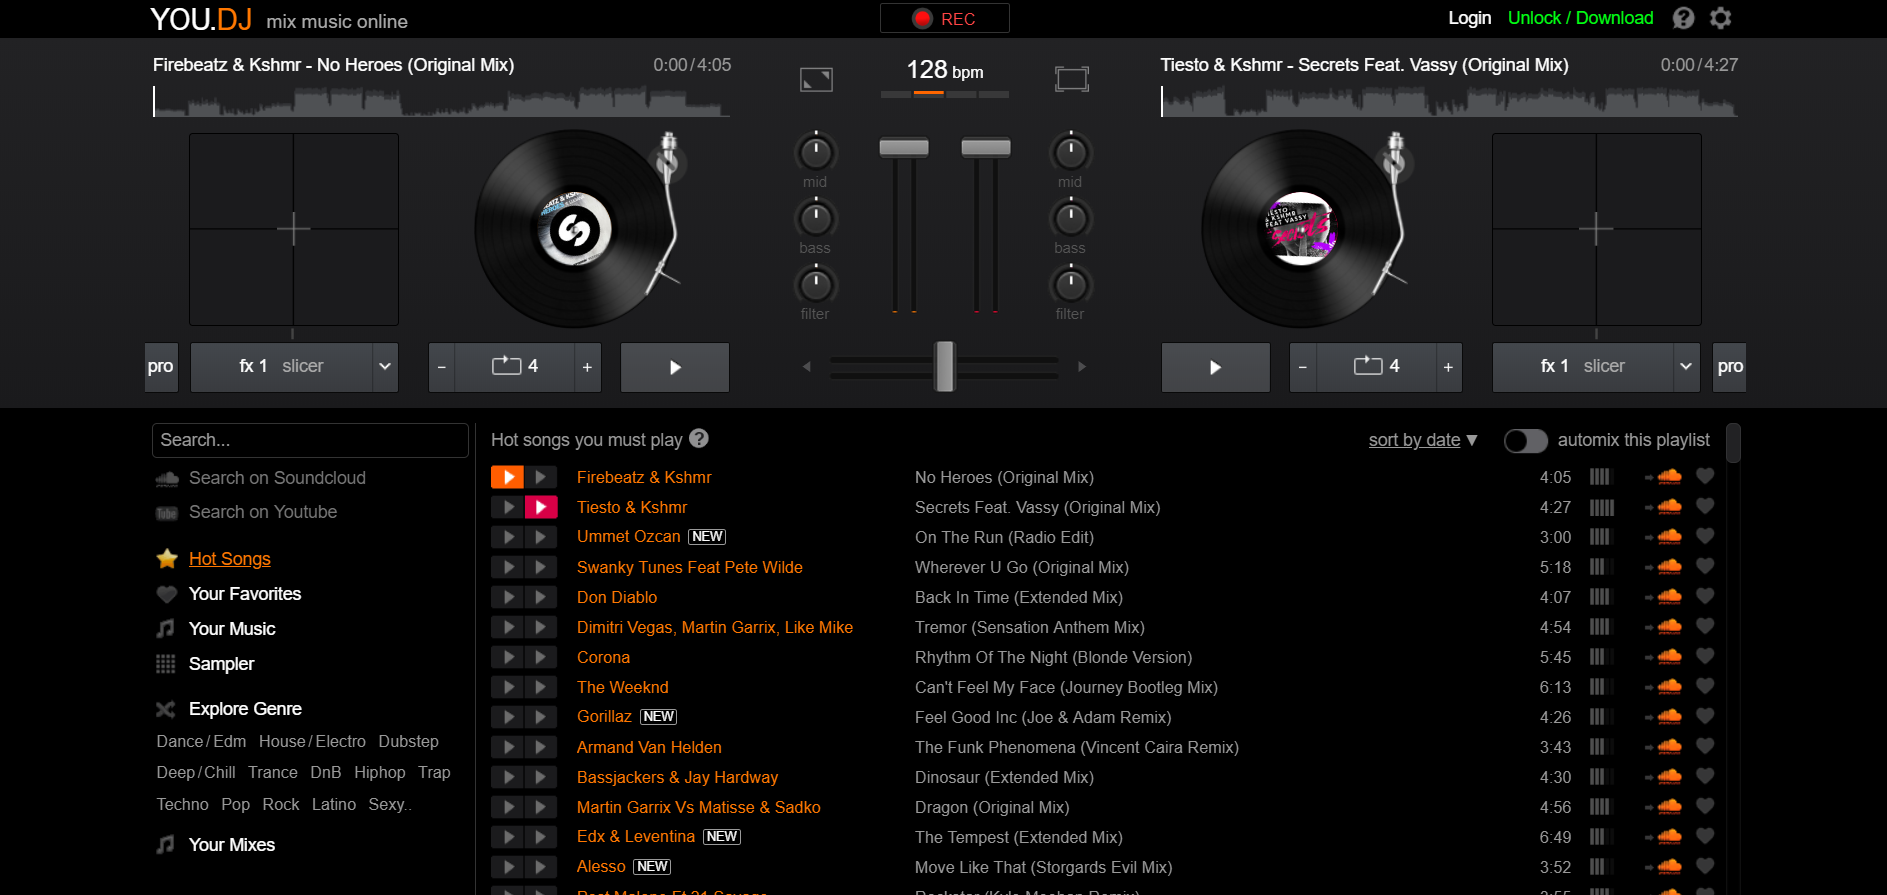The height and width of the screenshot is (895, 1887).
Task: Click the crossfader handle
Action: point(945,367)
